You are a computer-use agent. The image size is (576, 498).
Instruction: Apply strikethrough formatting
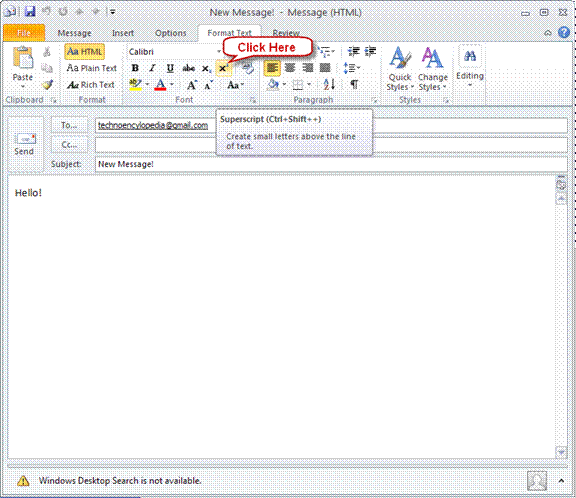click(188, 68)
